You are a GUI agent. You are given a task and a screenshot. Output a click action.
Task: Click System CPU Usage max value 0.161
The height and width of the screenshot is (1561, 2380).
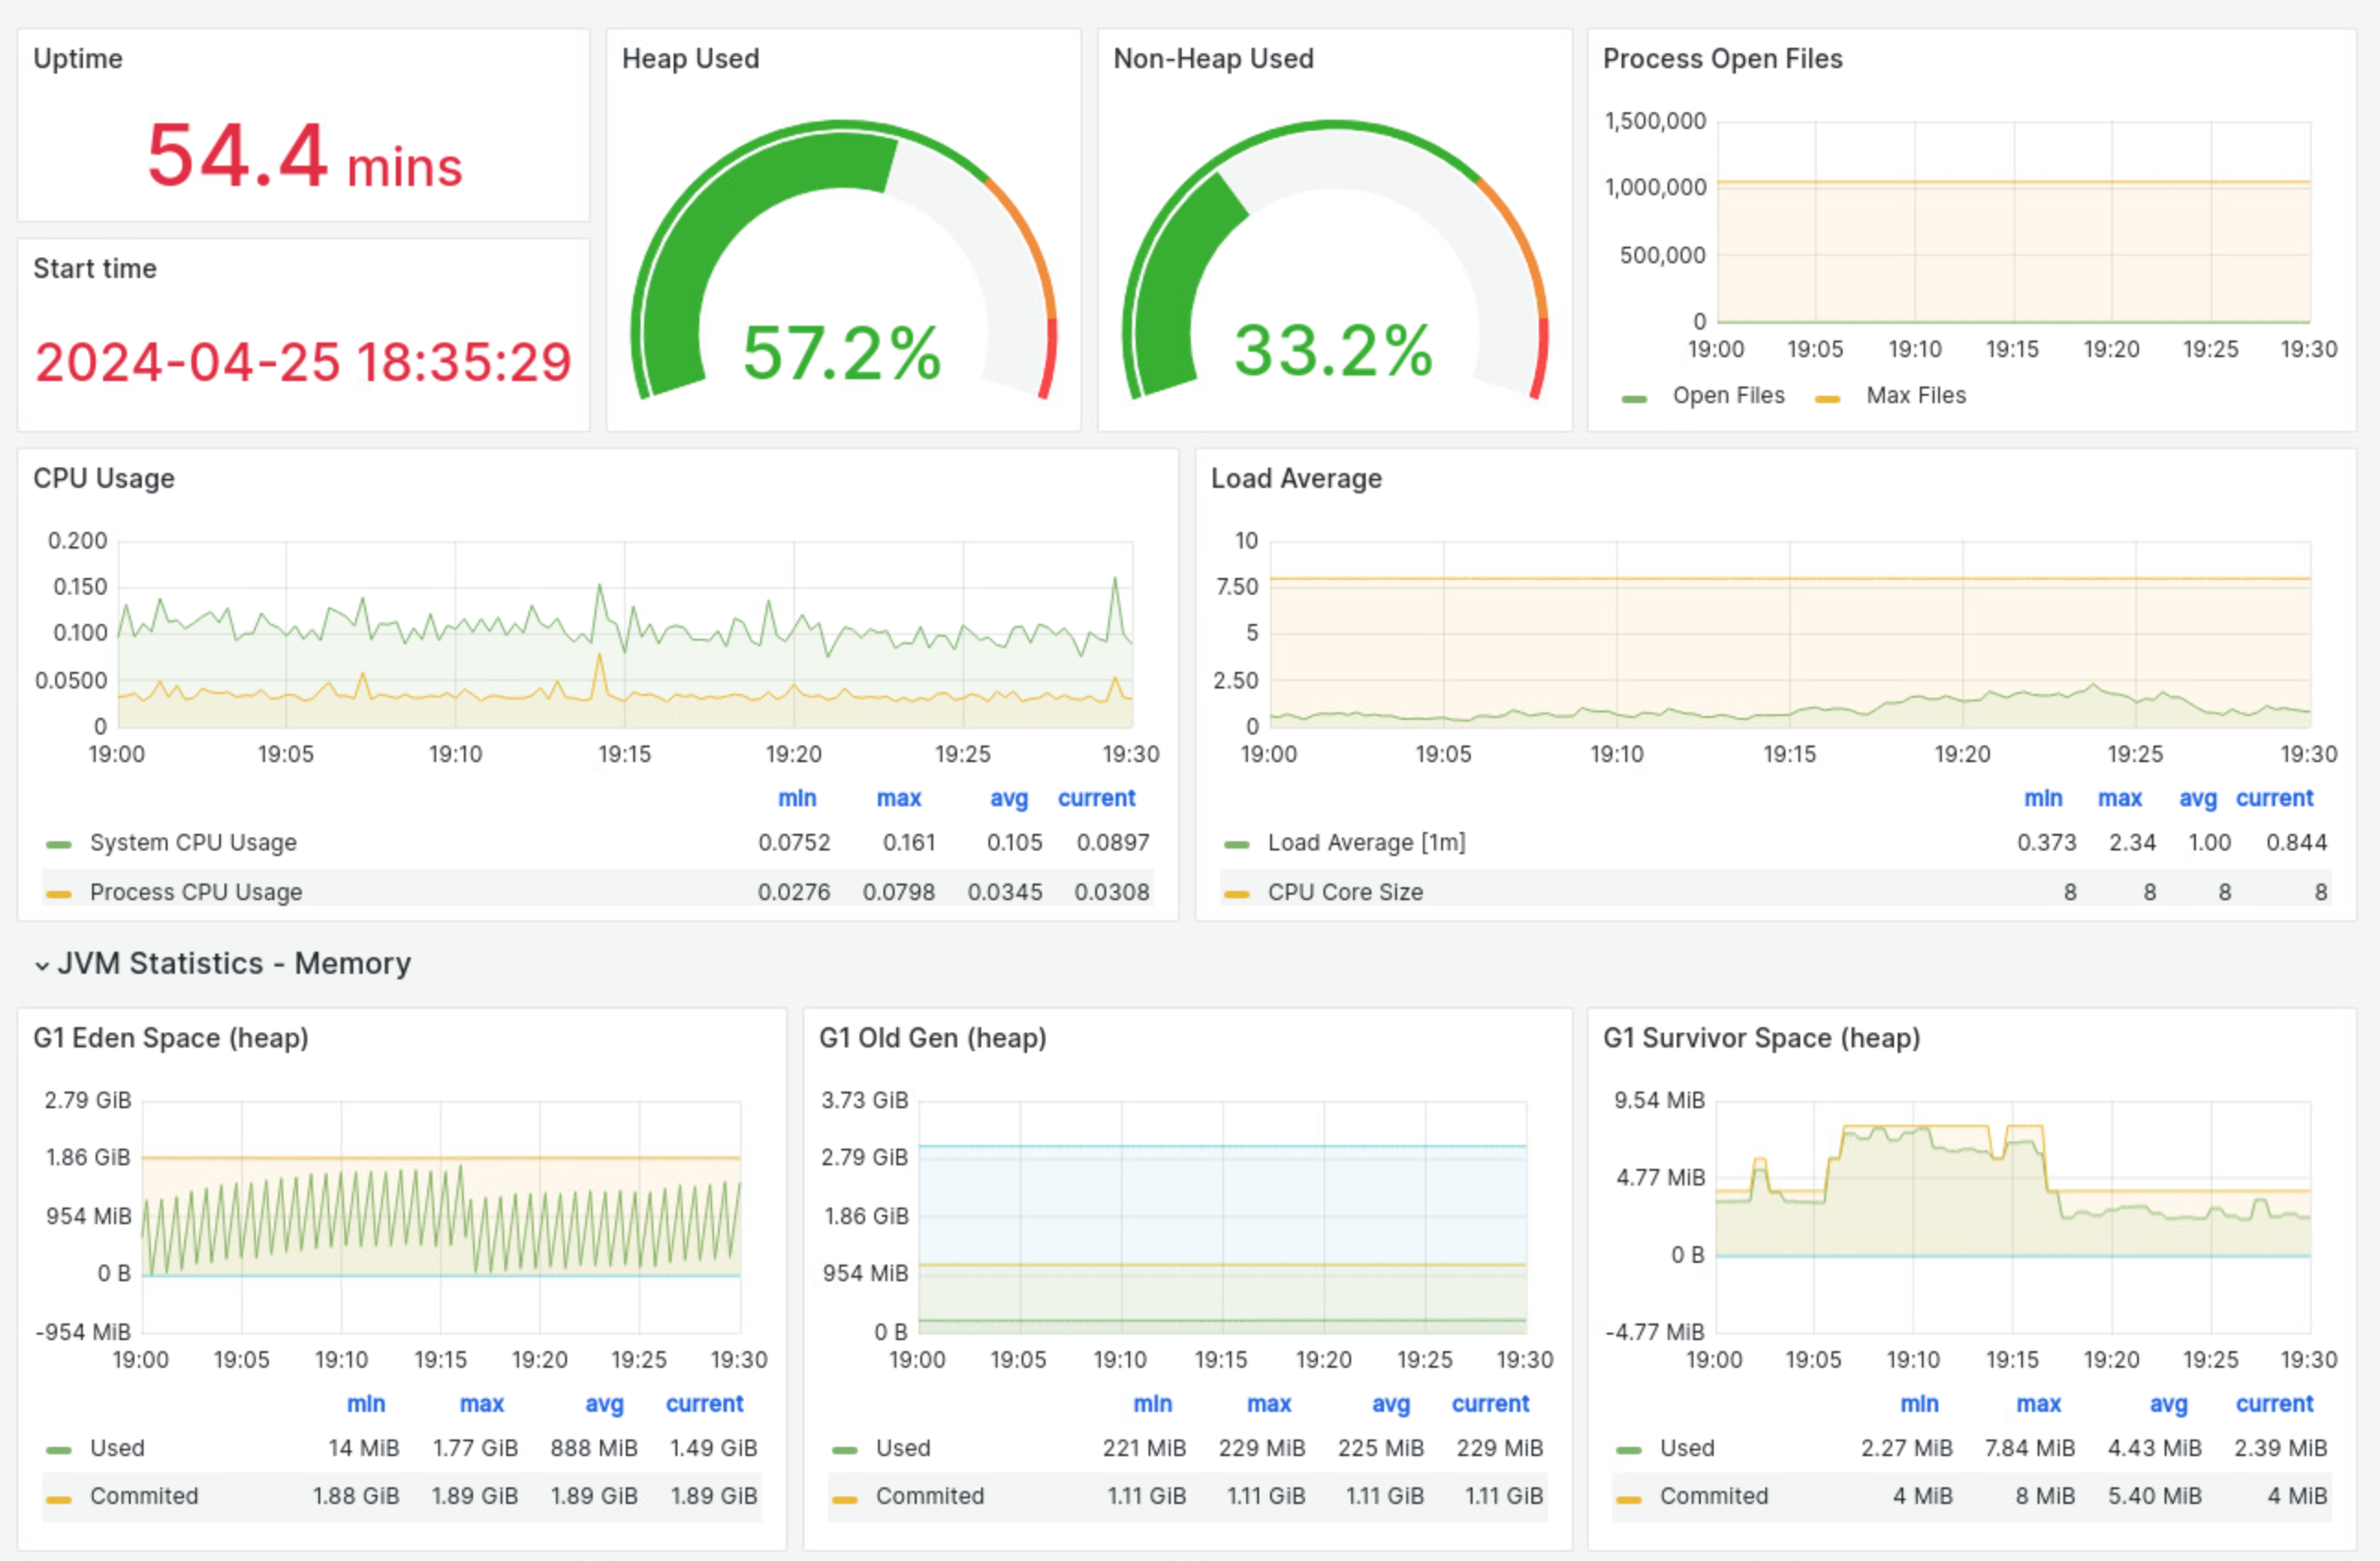[x=908, y=842]
